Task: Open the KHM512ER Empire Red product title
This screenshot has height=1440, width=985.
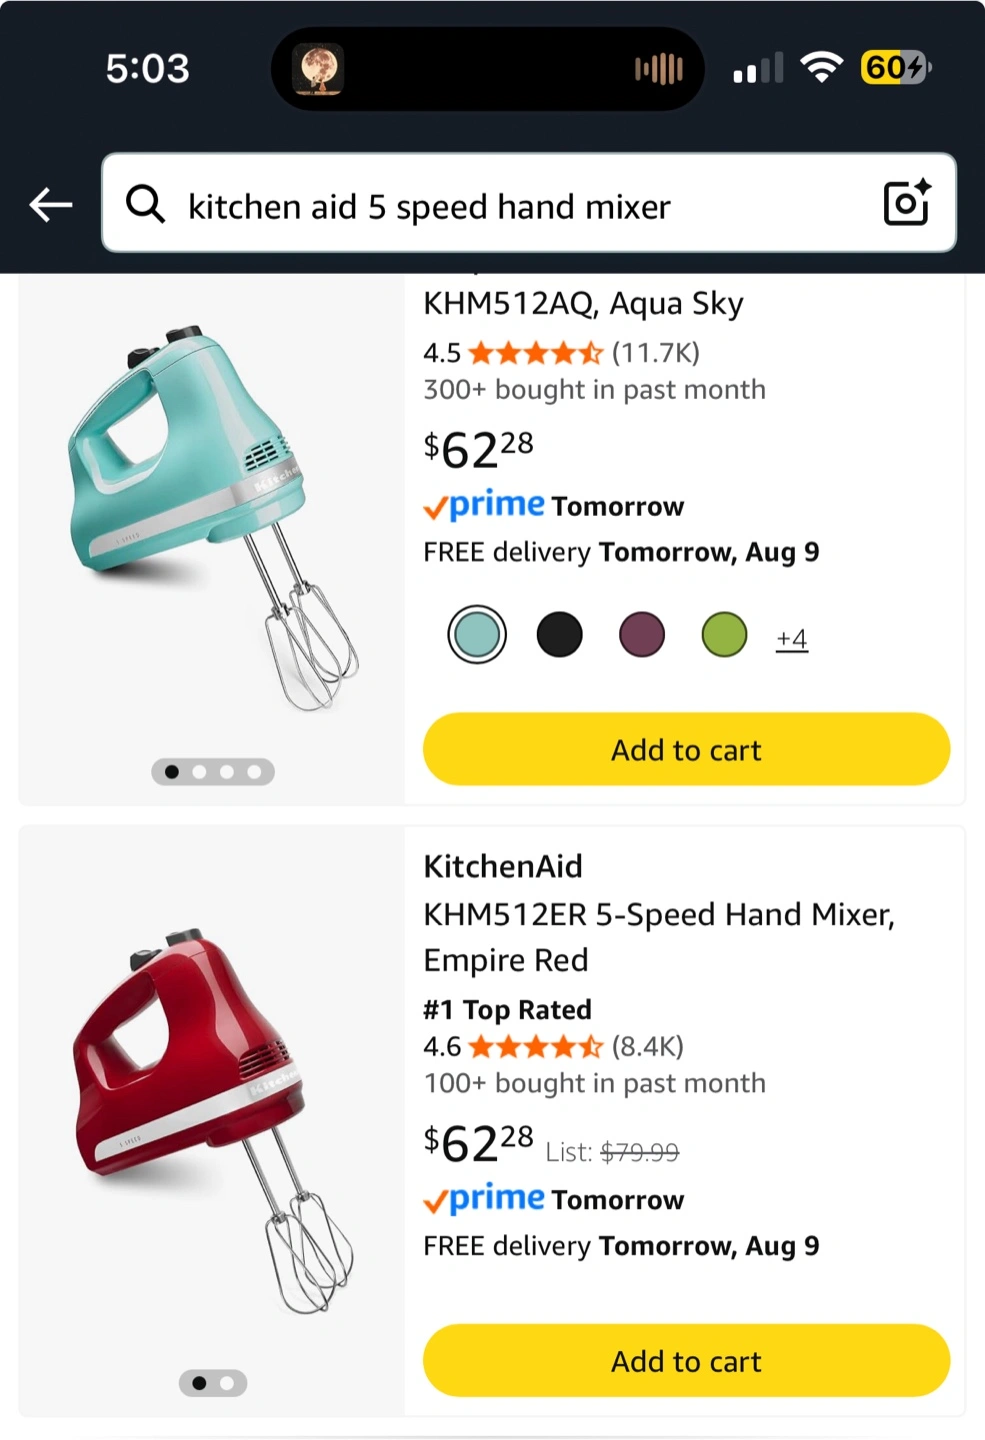Action: pos(658,936)
